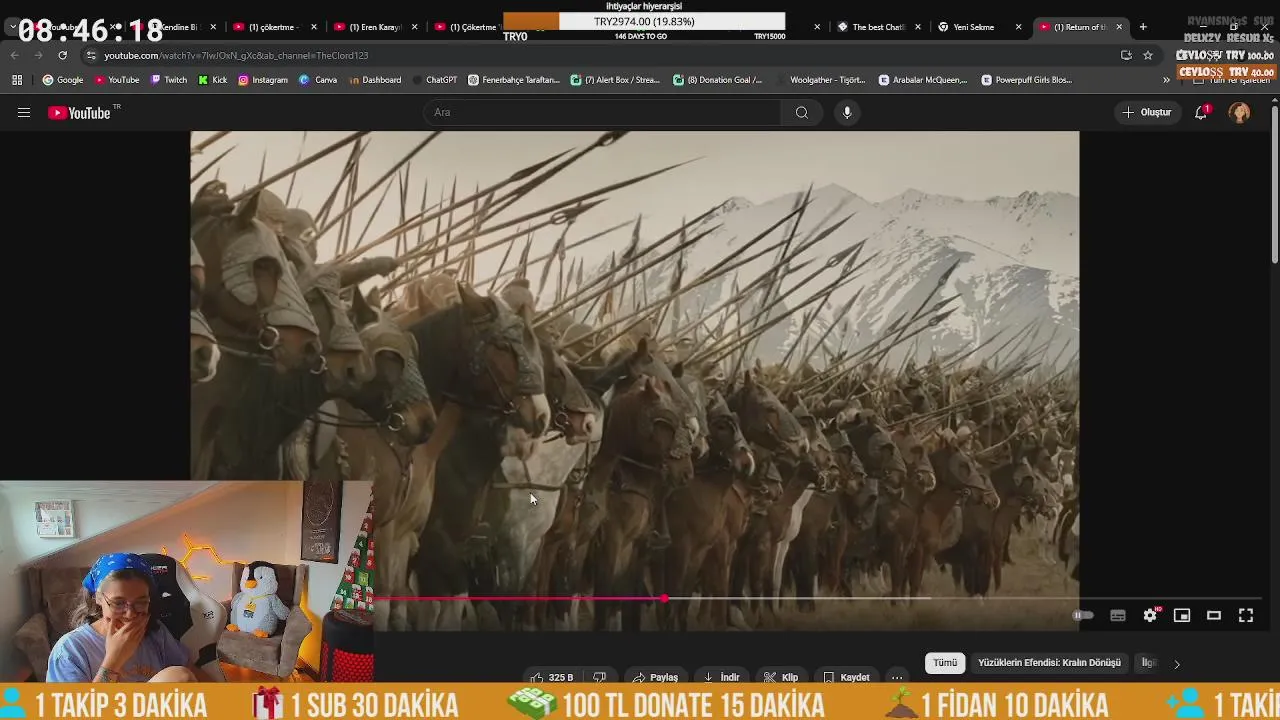Enter fullscreen on the video
Image resolution: width=1280 pixels, height=720 pixels.
(1246, 616)
